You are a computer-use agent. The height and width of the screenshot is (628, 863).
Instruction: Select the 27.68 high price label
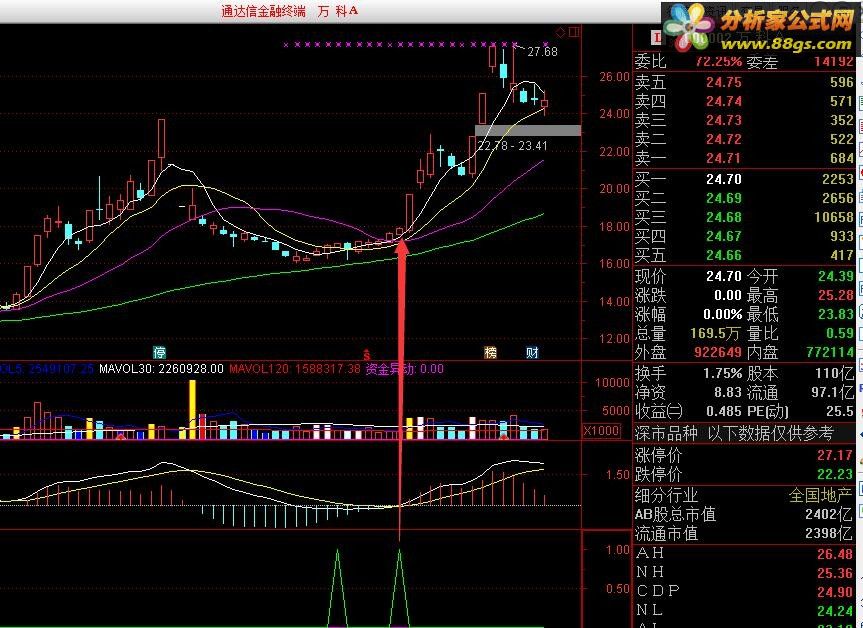[542, 52]
